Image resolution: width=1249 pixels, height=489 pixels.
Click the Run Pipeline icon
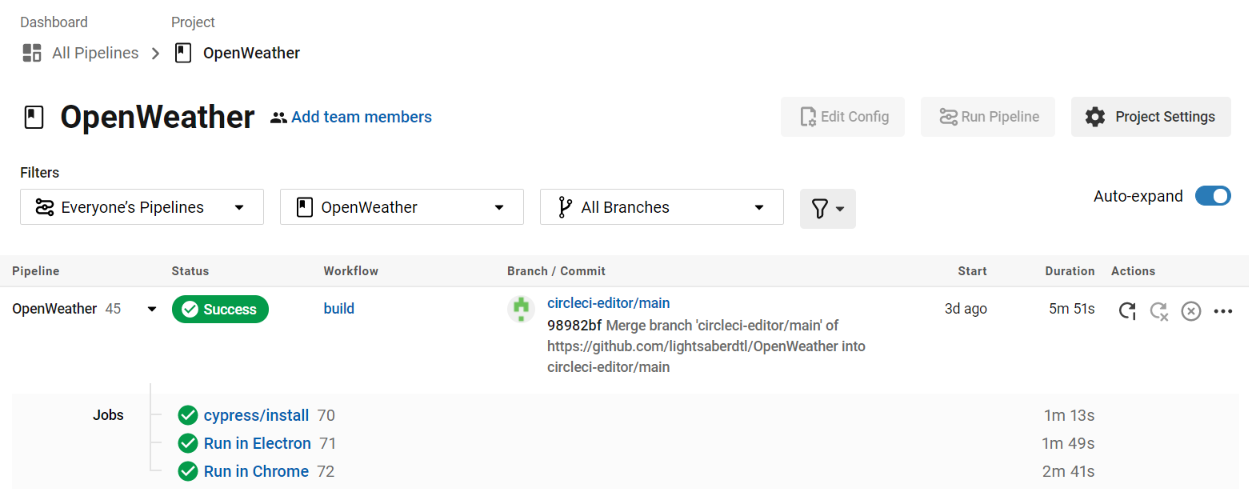(x=948, y=117)
